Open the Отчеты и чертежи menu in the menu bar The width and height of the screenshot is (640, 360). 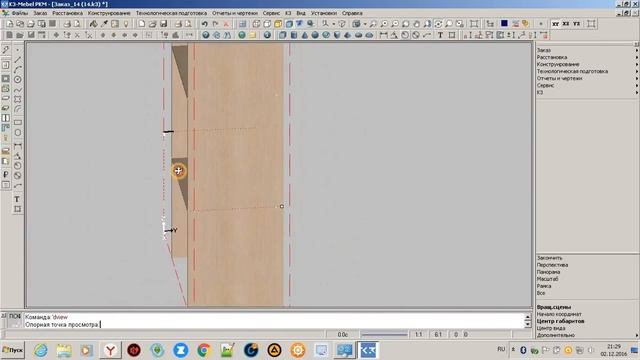235,13
